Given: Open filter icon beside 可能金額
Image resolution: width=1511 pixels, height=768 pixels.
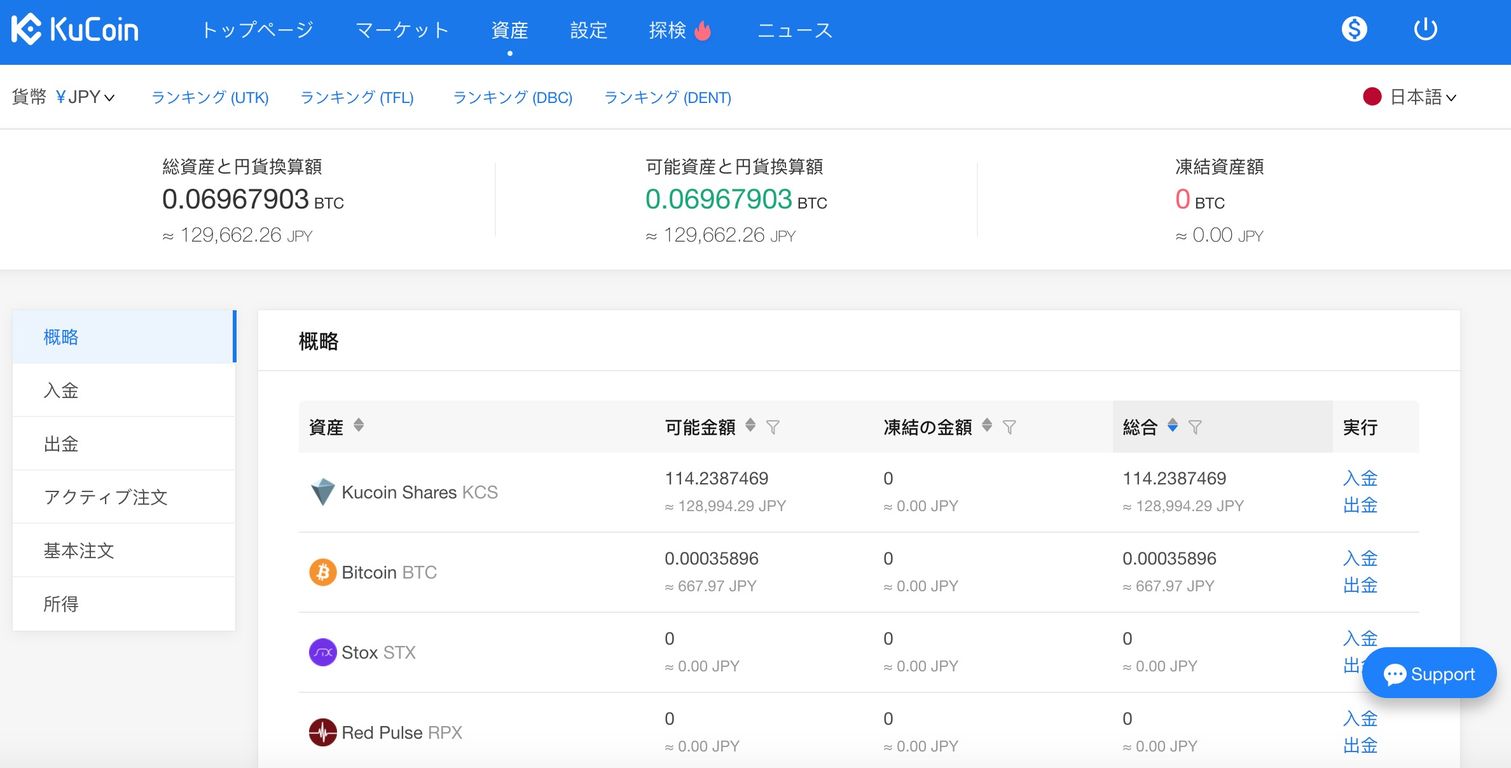Looking at the screenshot, I should coord(773,427).
